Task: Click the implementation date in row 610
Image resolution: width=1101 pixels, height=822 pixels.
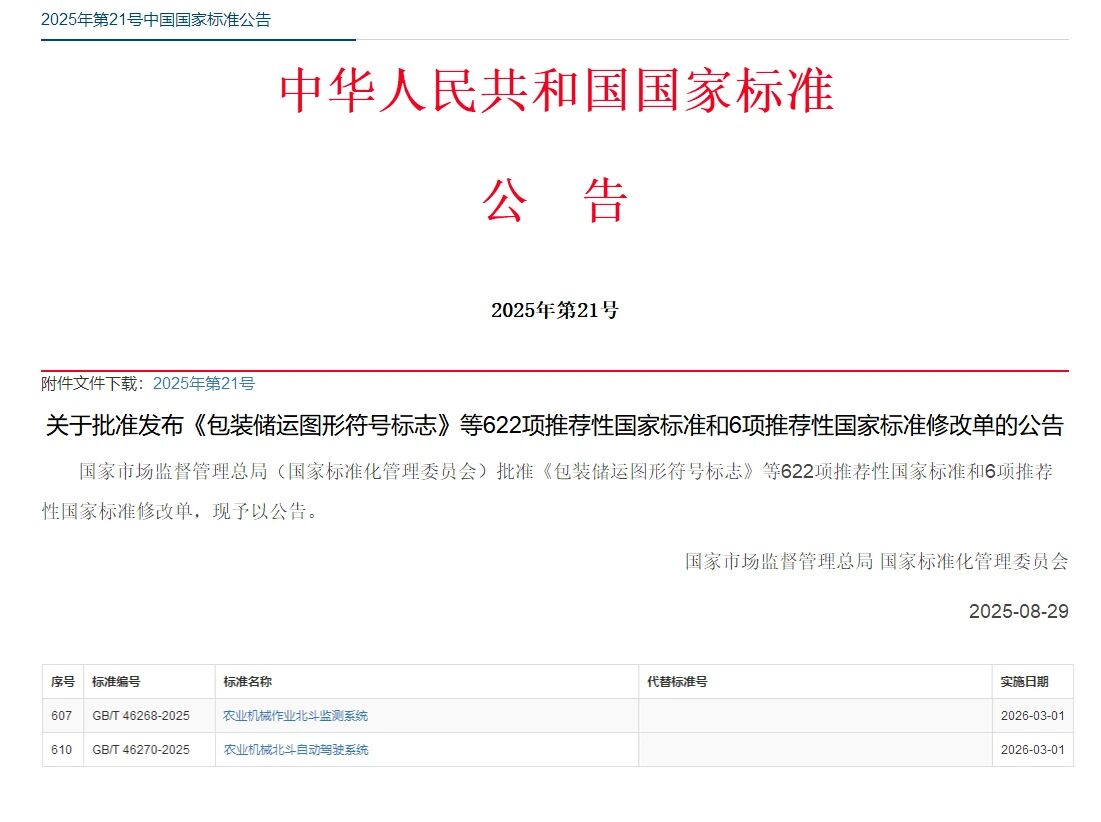Action: tap(1032, 750)
